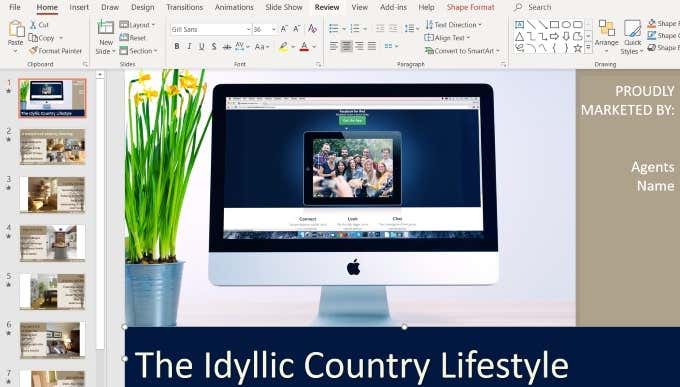Open the Arrange menu
Viewport: 680px width, 387px height.
click(x=606, y=37)
